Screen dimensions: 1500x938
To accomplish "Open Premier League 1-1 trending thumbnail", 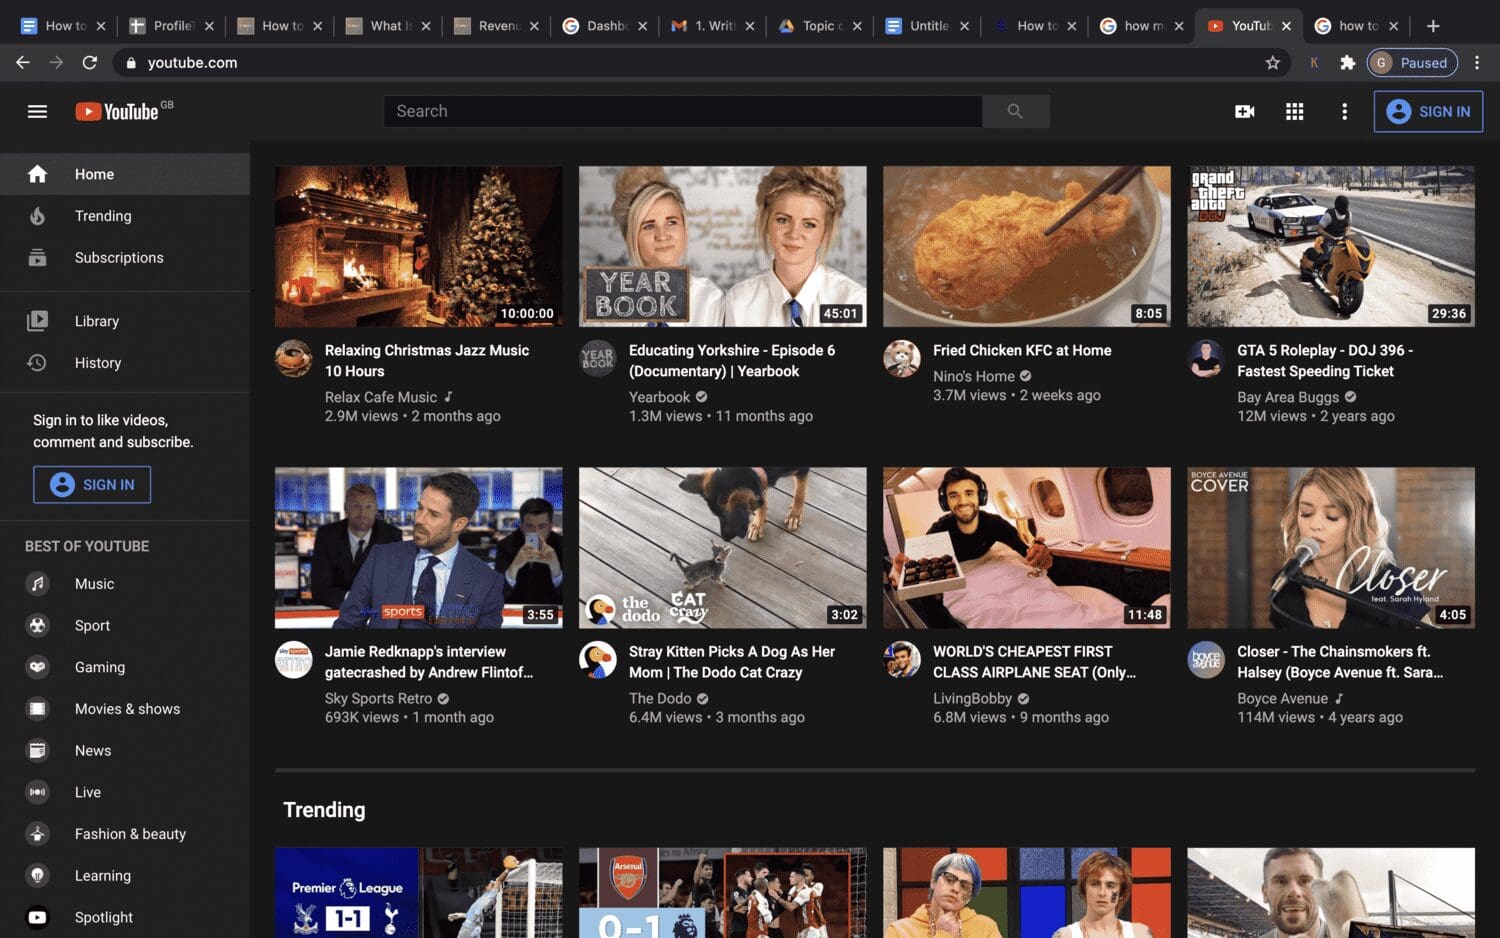I will click(x=418, y=893).
